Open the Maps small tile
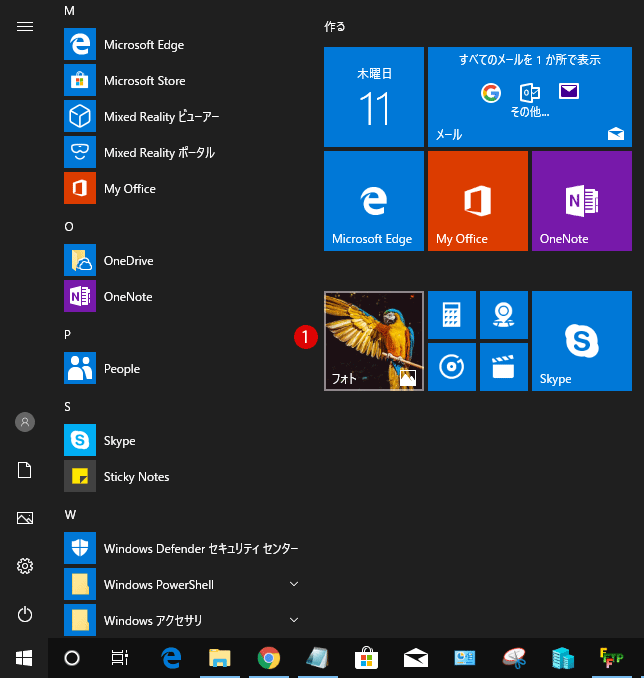 [504, 315]
